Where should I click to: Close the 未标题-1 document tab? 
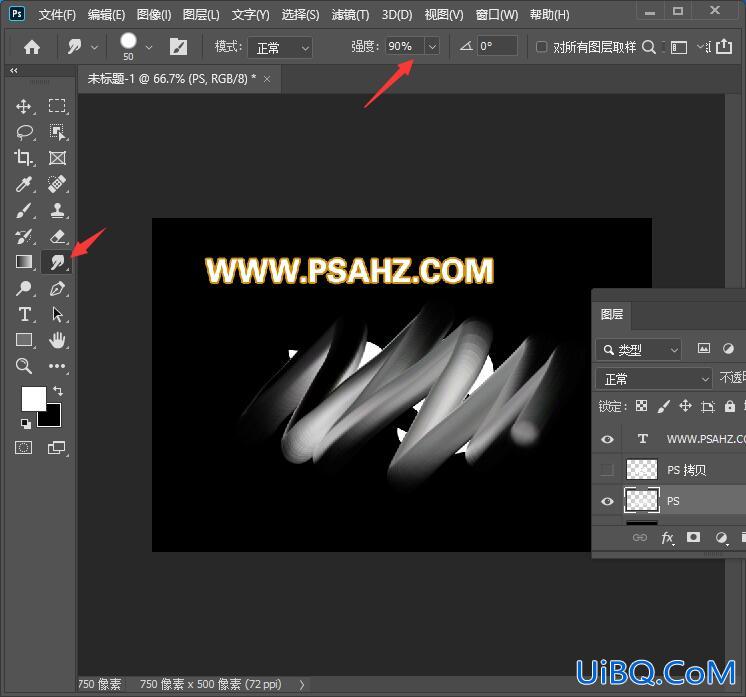pos(267,79)
